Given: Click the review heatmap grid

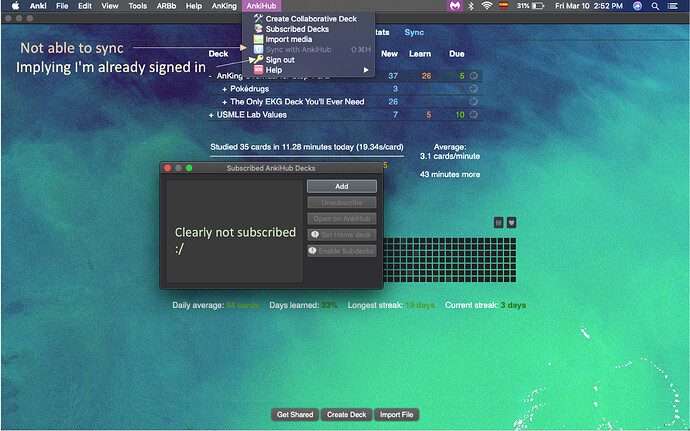Looking at the screenshot, I should 450,260.
